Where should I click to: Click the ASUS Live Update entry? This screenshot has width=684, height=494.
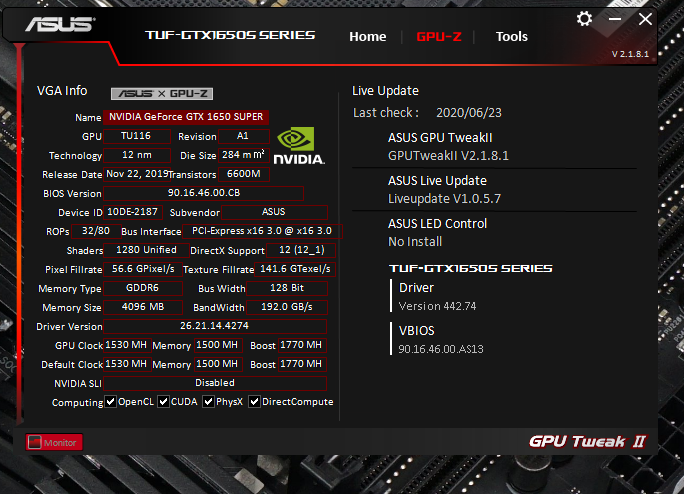point(437,181)
